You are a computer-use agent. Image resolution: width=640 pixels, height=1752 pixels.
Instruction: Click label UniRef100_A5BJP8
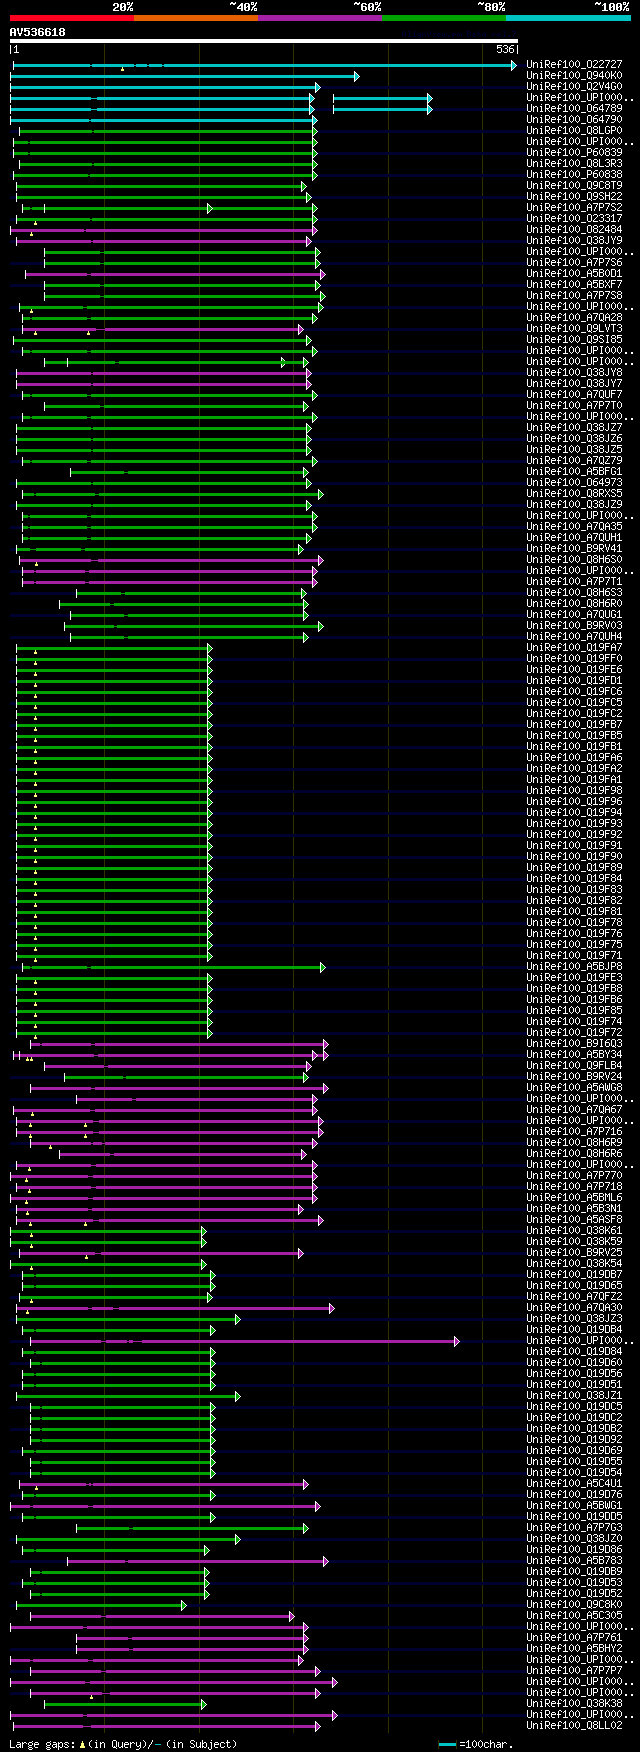pyautogui.click(x=574, y=967)
